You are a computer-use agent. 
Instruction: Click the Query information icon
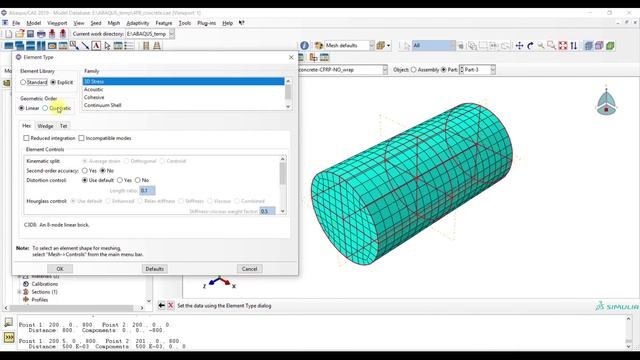tap(304, 46)
